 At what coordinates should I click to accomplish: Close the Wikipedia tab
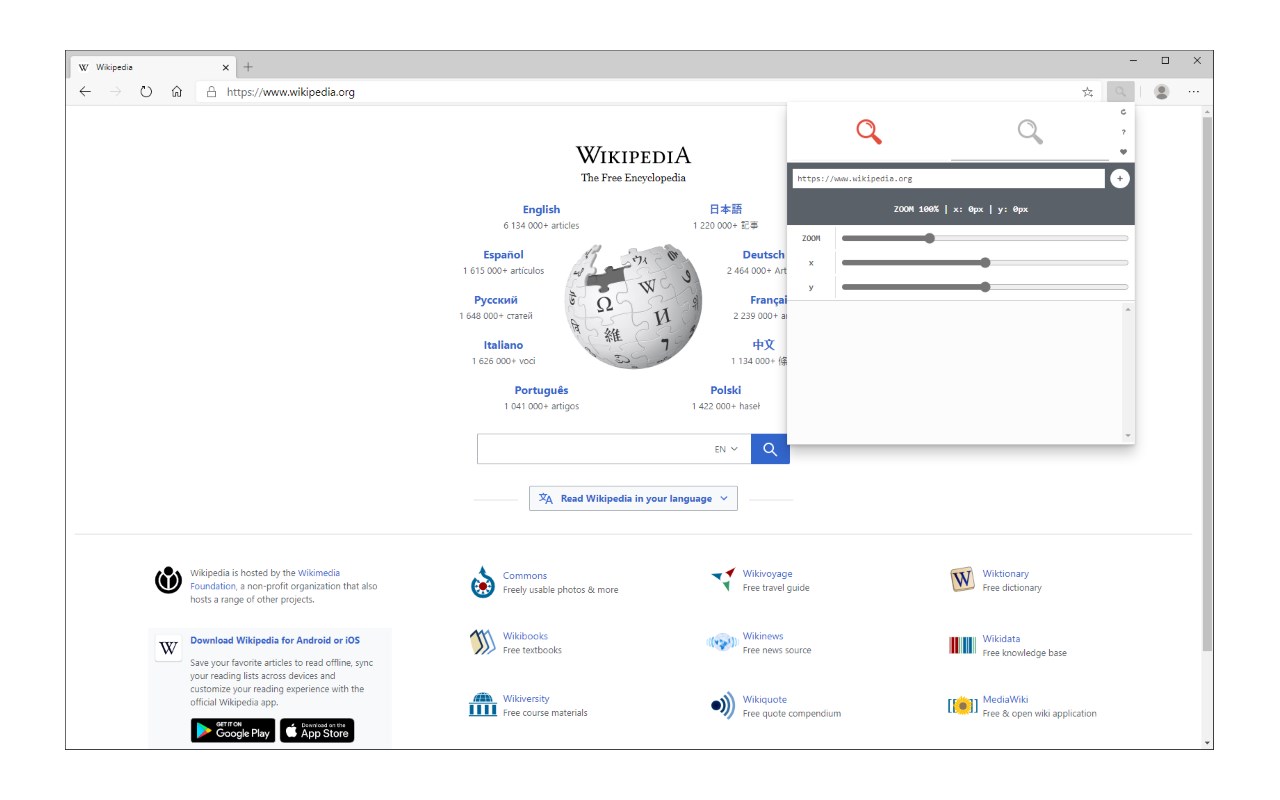click(226, 67)
